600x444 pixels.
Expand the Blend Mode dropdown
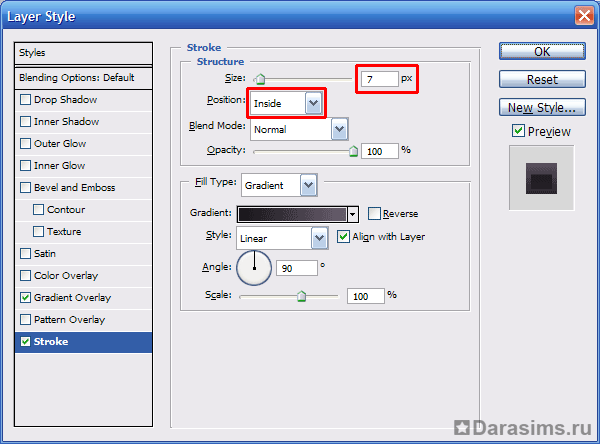pos(339,129)
